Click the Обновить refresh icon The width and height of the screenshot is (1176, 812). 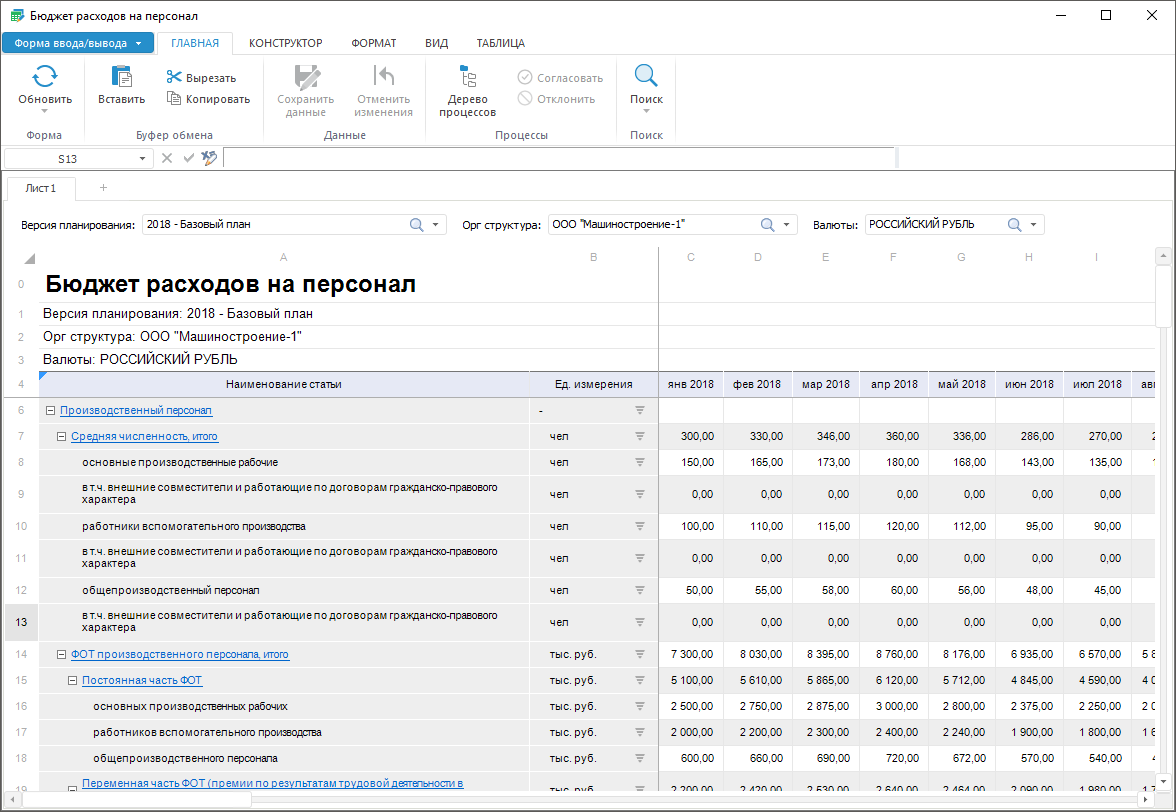(x=45, y=78)
